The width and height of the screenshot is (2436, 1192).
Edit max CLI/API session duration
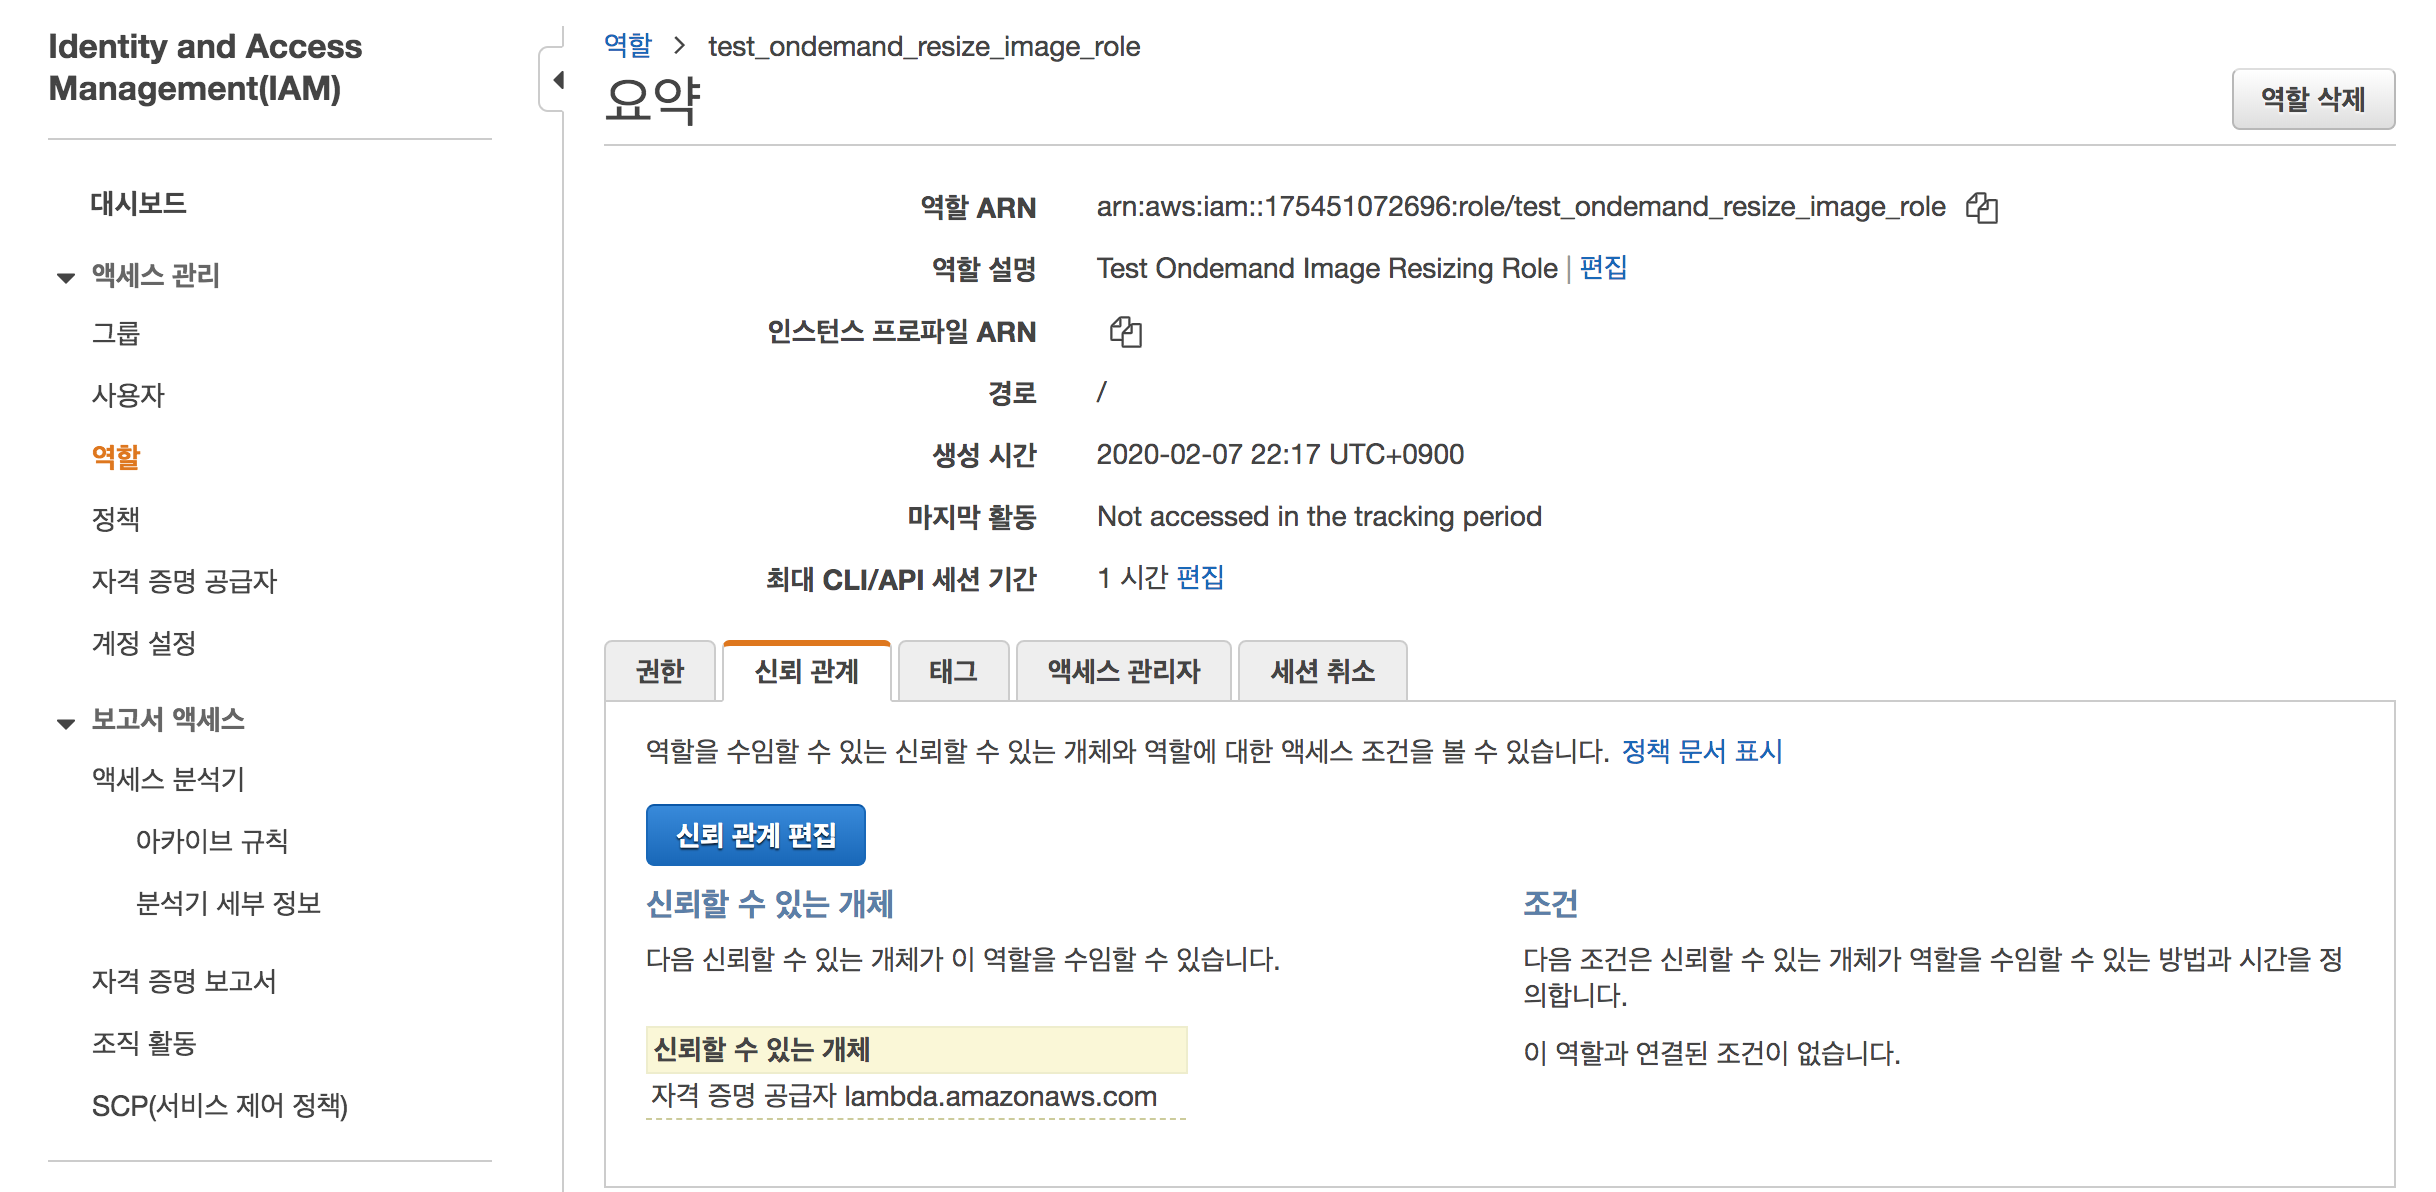point(1200,578)
